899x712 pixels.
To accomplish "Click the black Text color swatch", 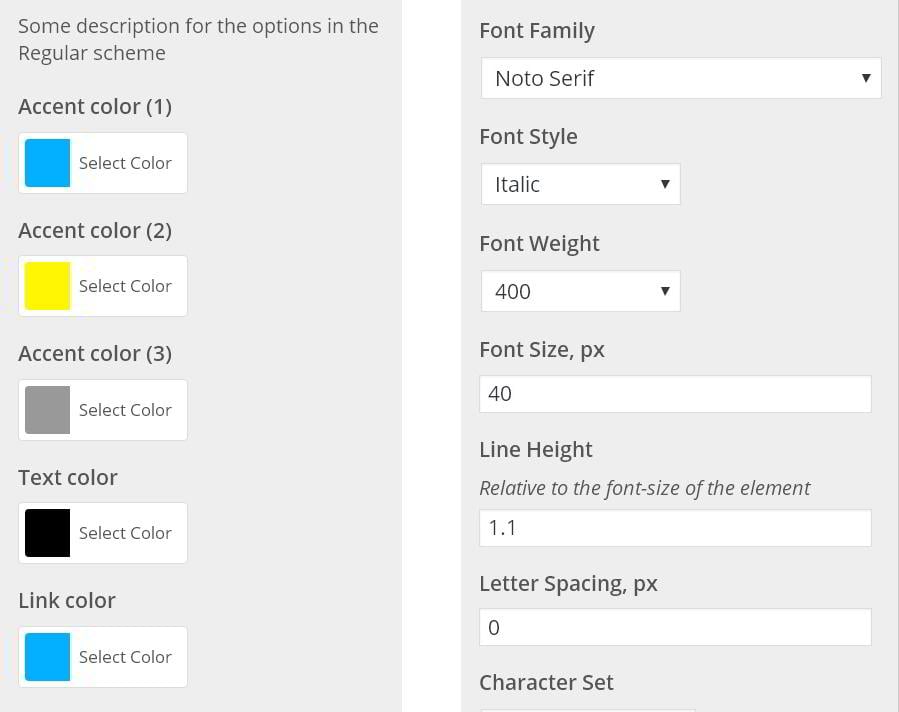I will pos(47,533).
